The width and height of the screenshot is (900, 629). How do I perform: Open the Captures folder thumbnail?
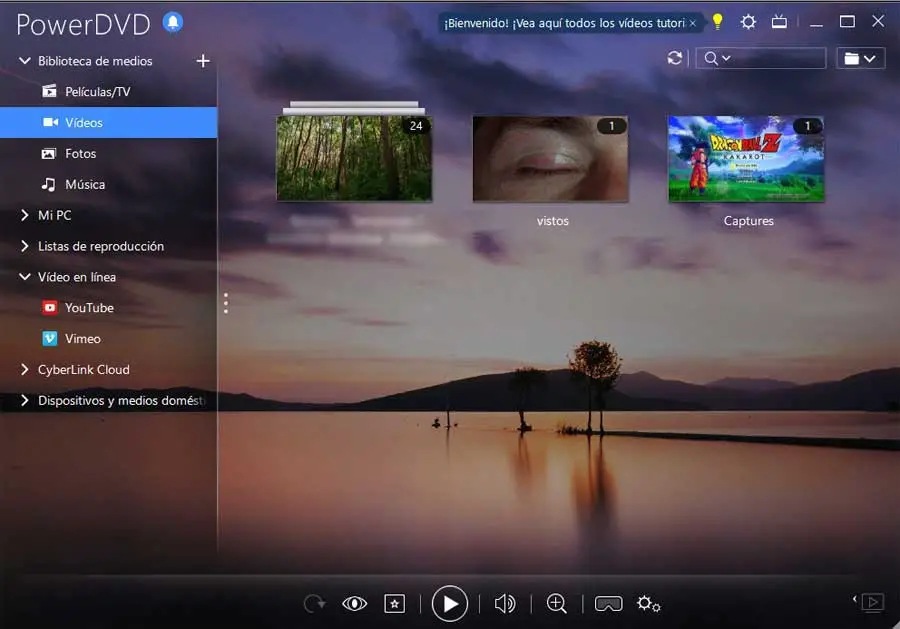tap(747, 159)
